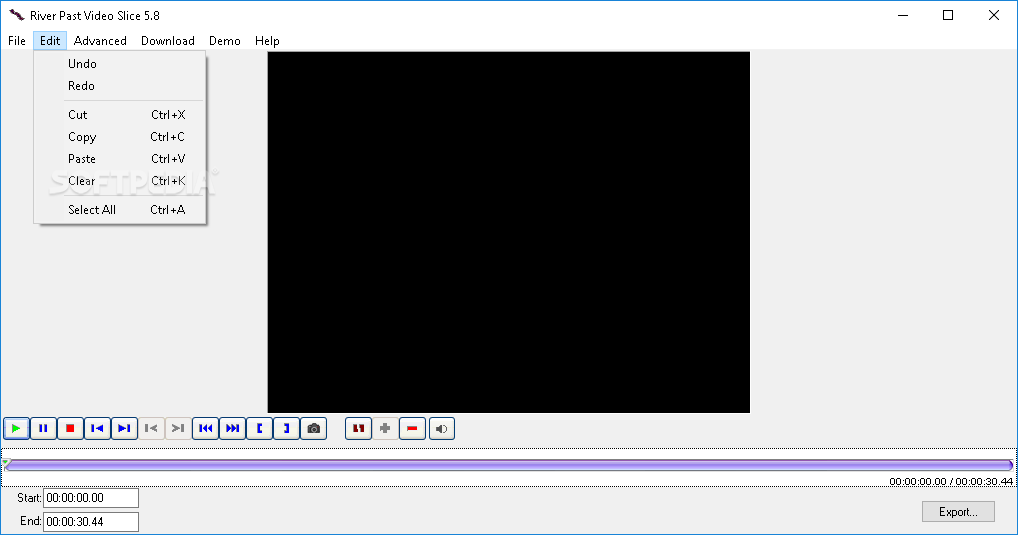1018x535 pixels.
Task: Choose Select All from the Edit menu
Action: click(120, 210)
